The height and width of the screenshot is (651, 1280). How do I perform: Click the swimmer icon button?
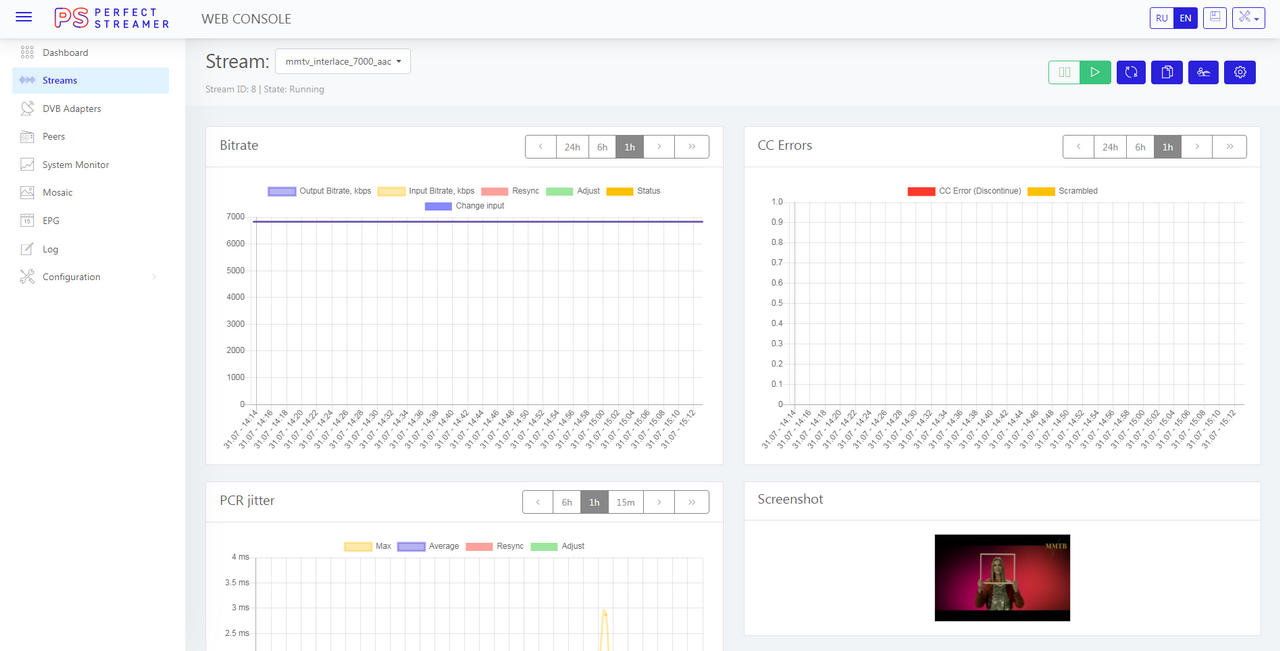click(x=1203, y=72)
